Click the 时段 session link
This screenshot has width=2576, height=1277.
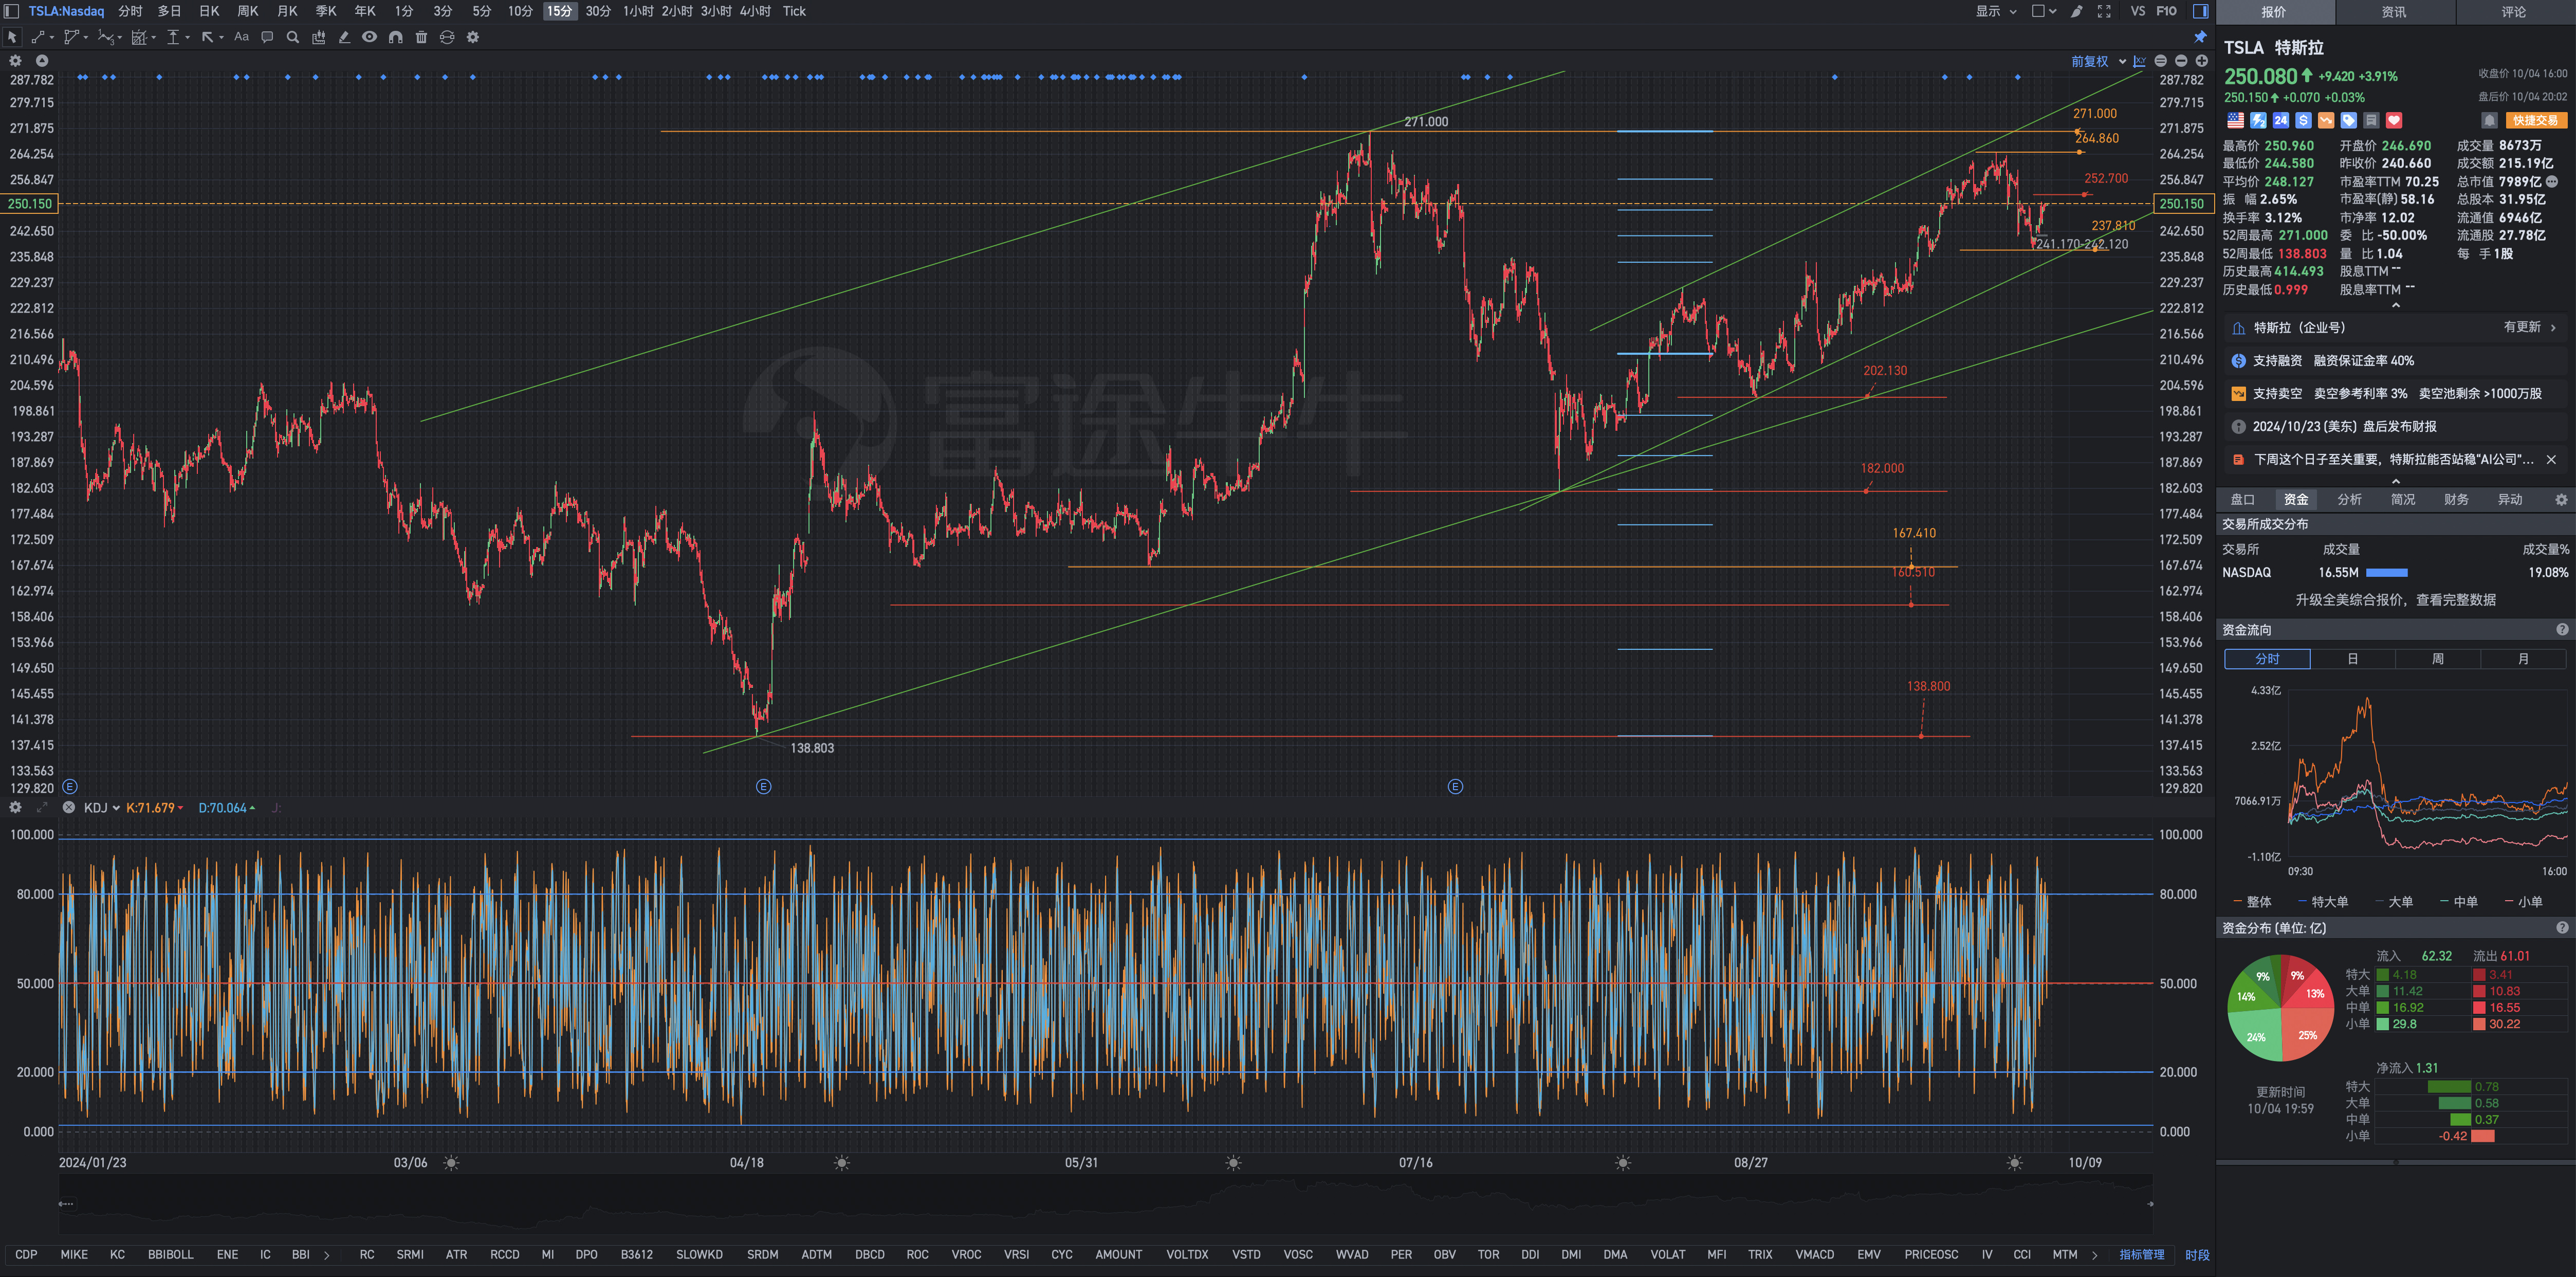click(x=2197, y=1254)
